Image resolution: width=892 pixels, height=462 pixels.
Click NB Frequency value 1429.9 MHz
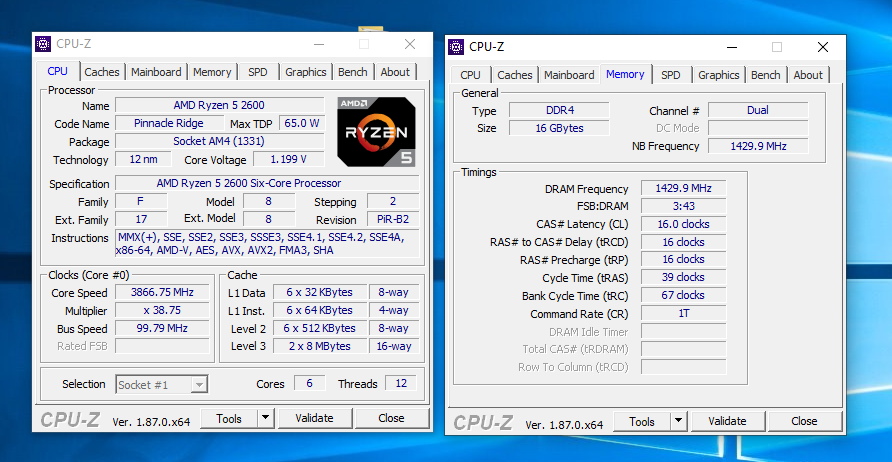click(758, 146)
